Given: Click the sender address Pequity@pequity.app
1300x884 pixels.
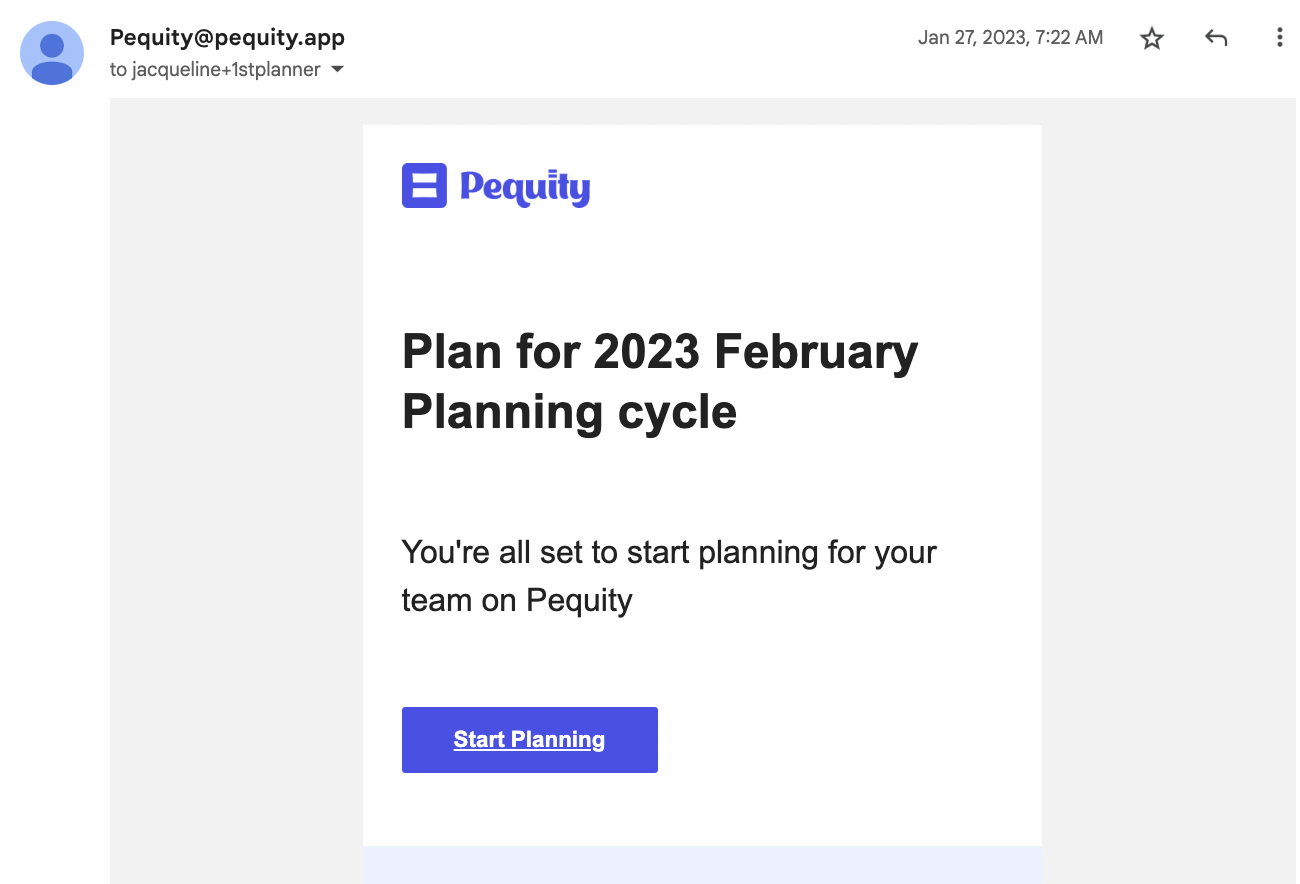Looking at the screenshot, I should (227, 38).
